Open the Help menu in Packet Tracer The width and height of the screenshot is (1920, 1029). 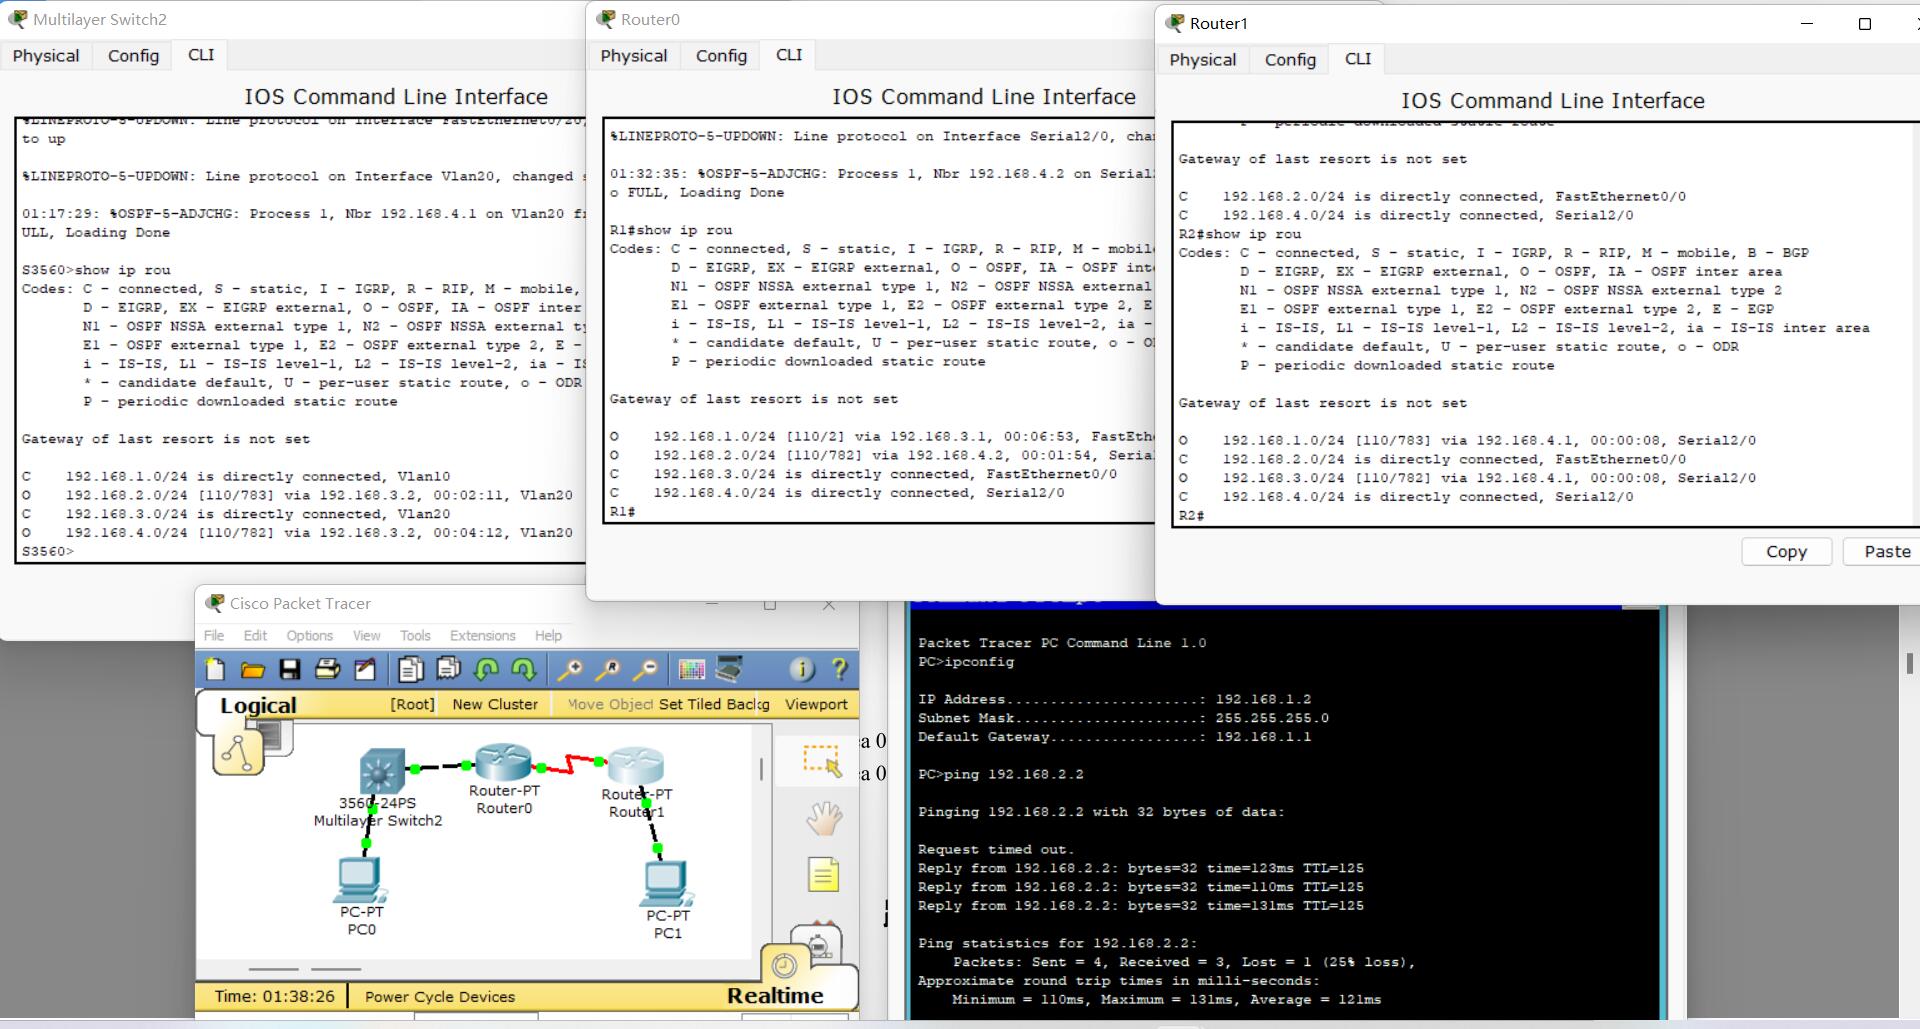(x=548, y=635)
